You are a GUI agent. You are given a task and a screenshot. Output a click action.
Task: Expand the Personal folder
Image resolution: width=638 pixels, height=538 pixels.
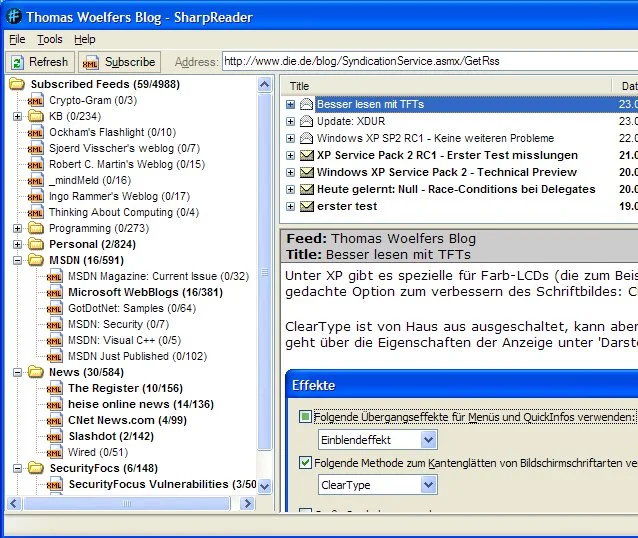pos(17,245)
